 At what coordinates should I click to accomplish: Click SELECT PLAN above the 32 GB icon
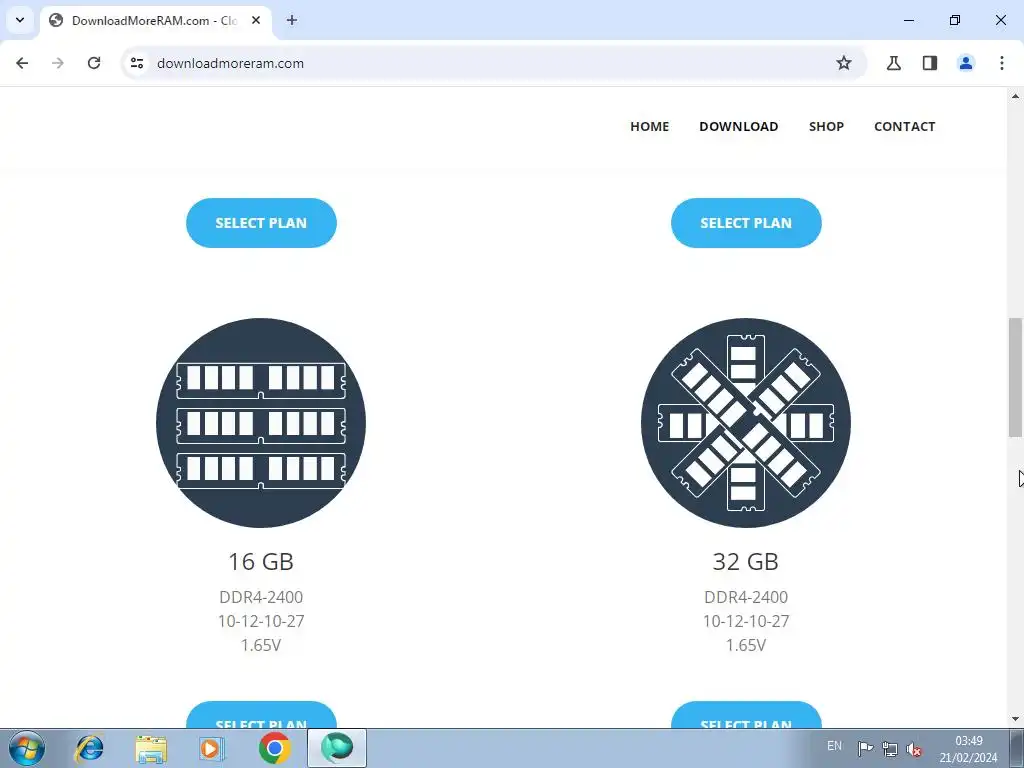pyautogui.click(x=746, y=223)
